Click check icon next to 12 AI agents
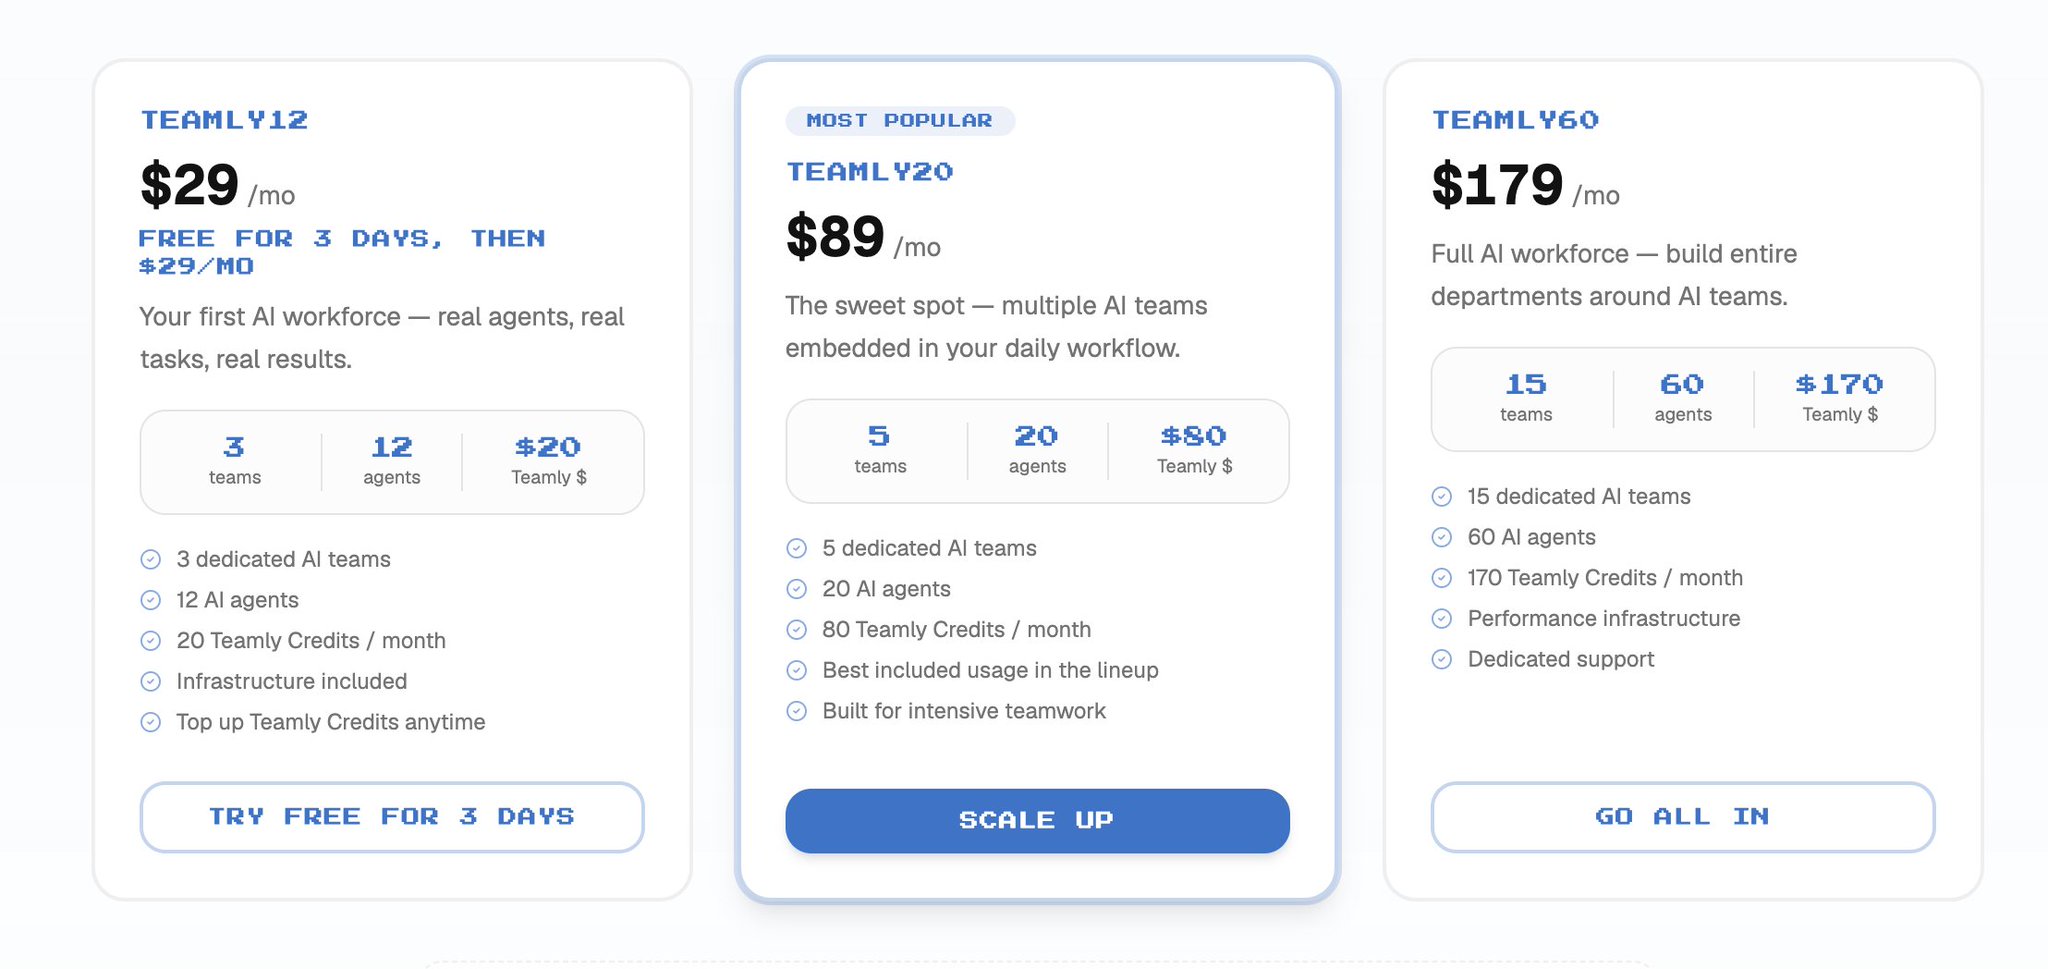Viewport: 2048px width, 969px height. tap(151, 600)
